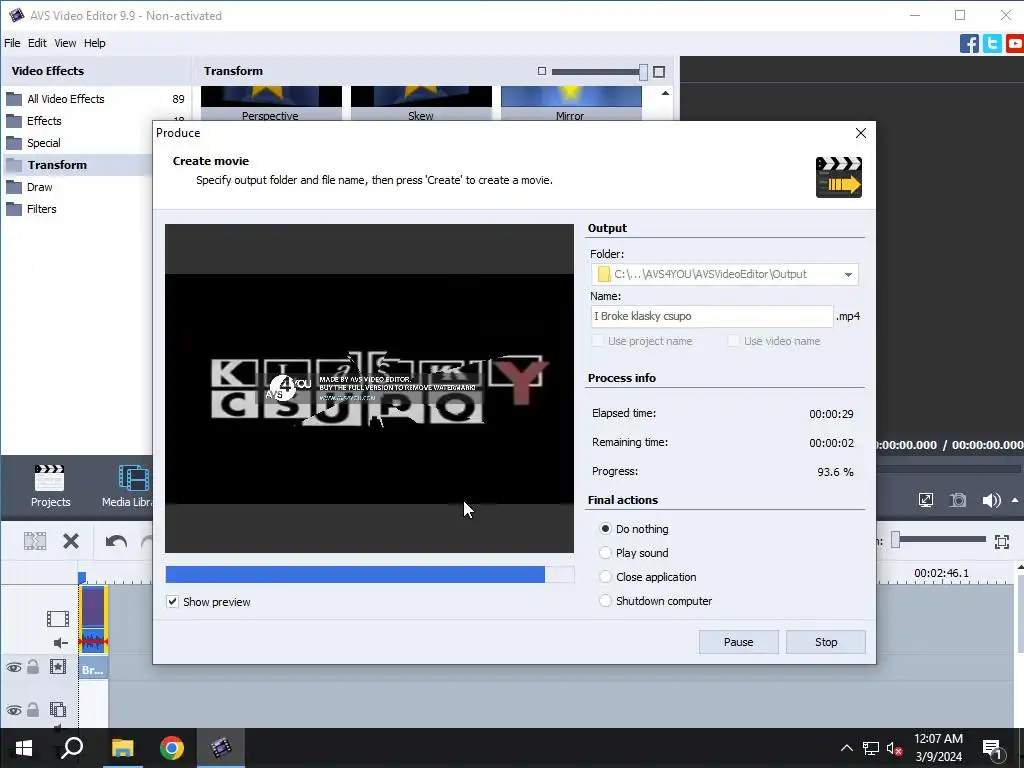Click the video effects track star icon
Screen dimensions: 1024x768
pyautogui.click(x=58, y=667)
